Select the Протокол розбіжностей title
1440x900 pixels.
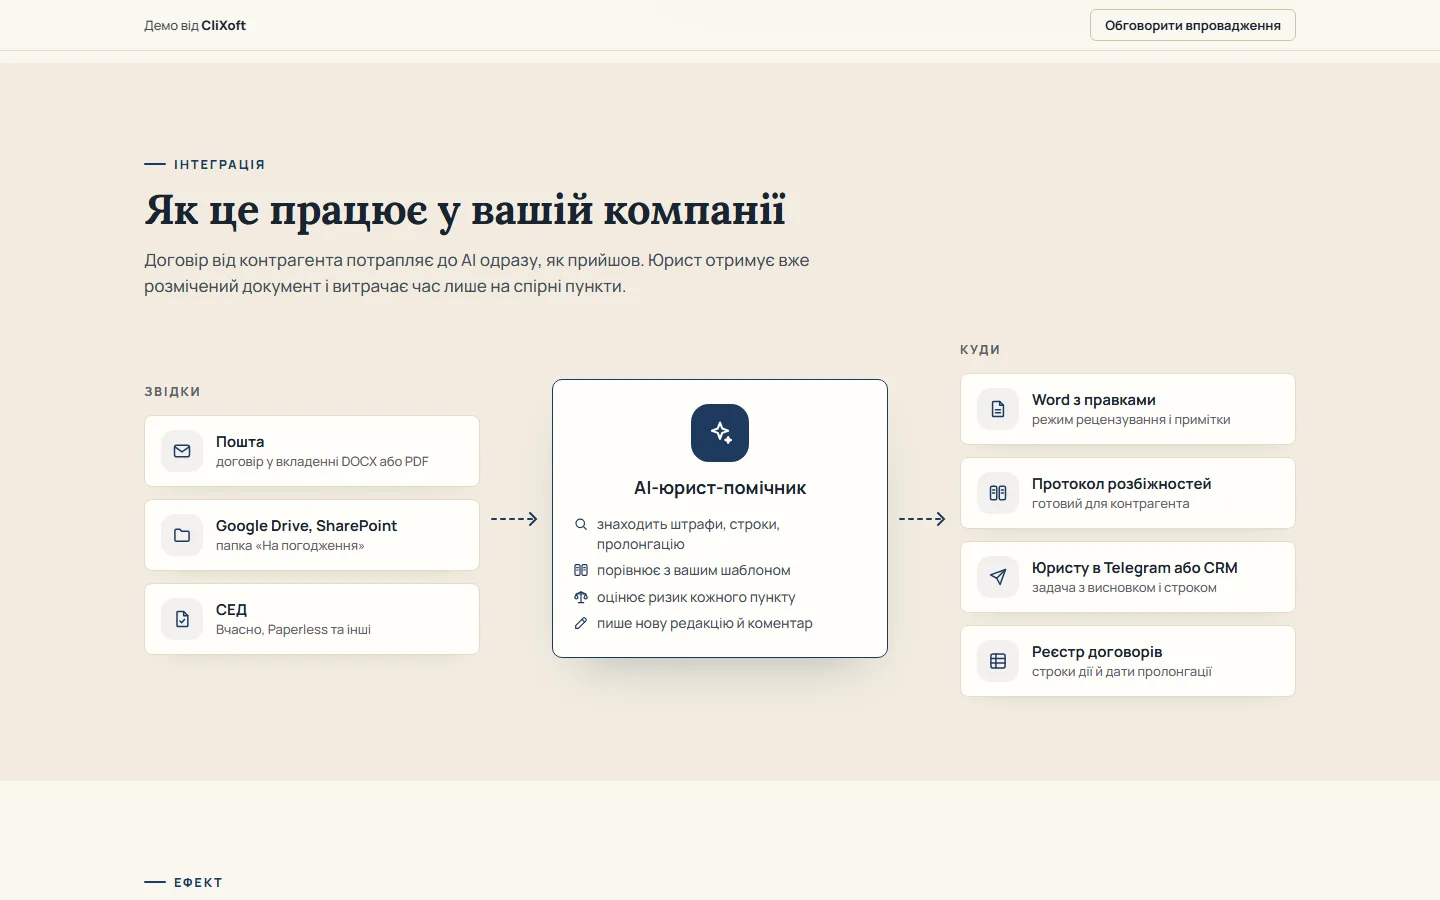pos(1122,484)
